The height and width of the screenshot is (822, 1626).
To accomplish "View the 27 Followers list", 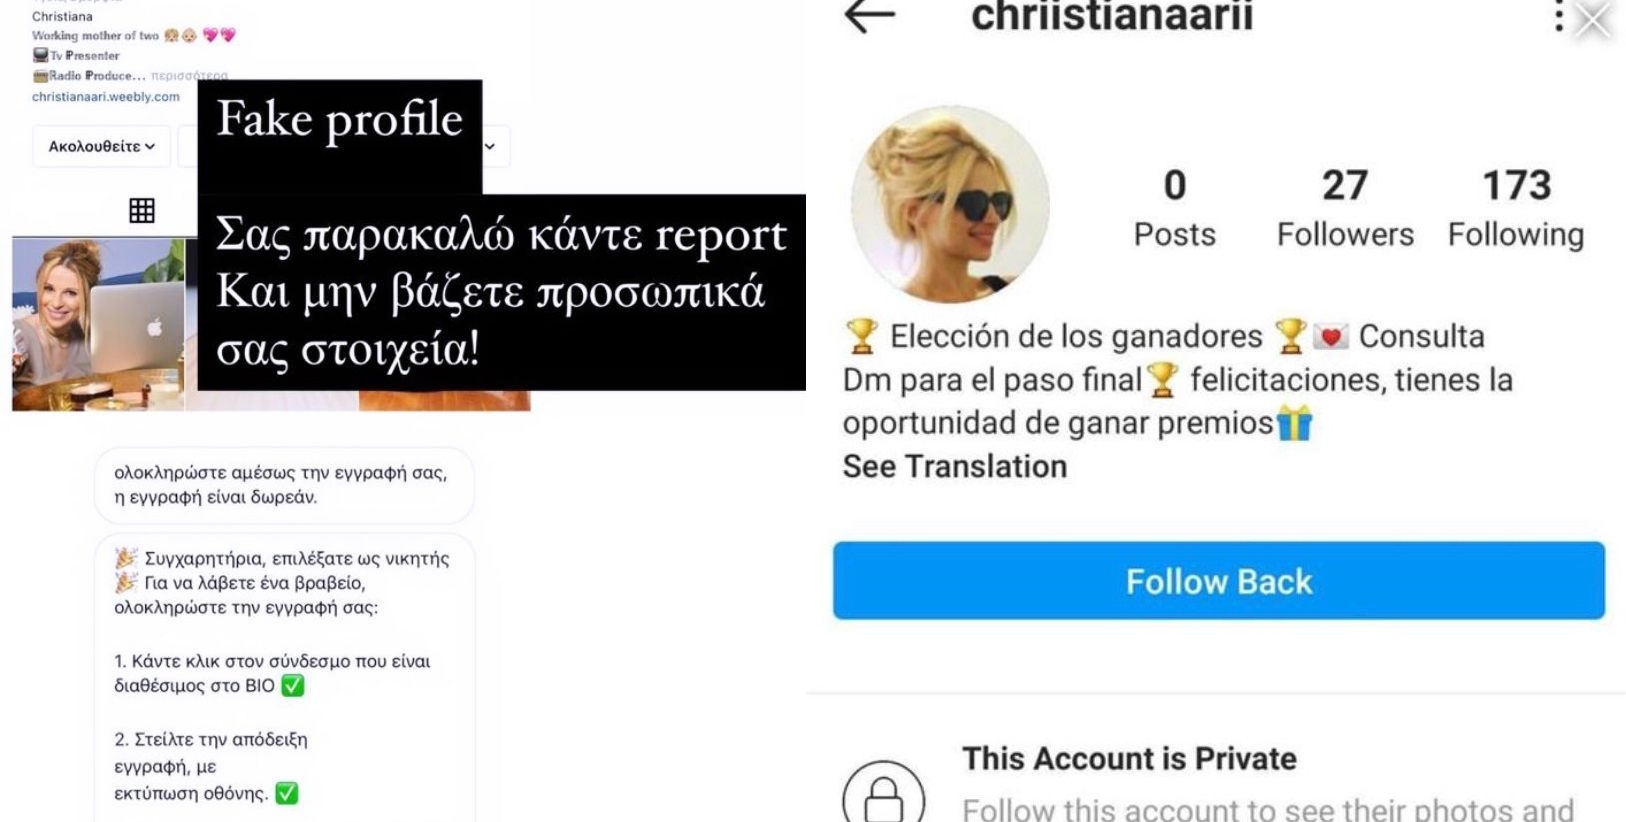I will pyautogui.click(x=1345, y=208).
